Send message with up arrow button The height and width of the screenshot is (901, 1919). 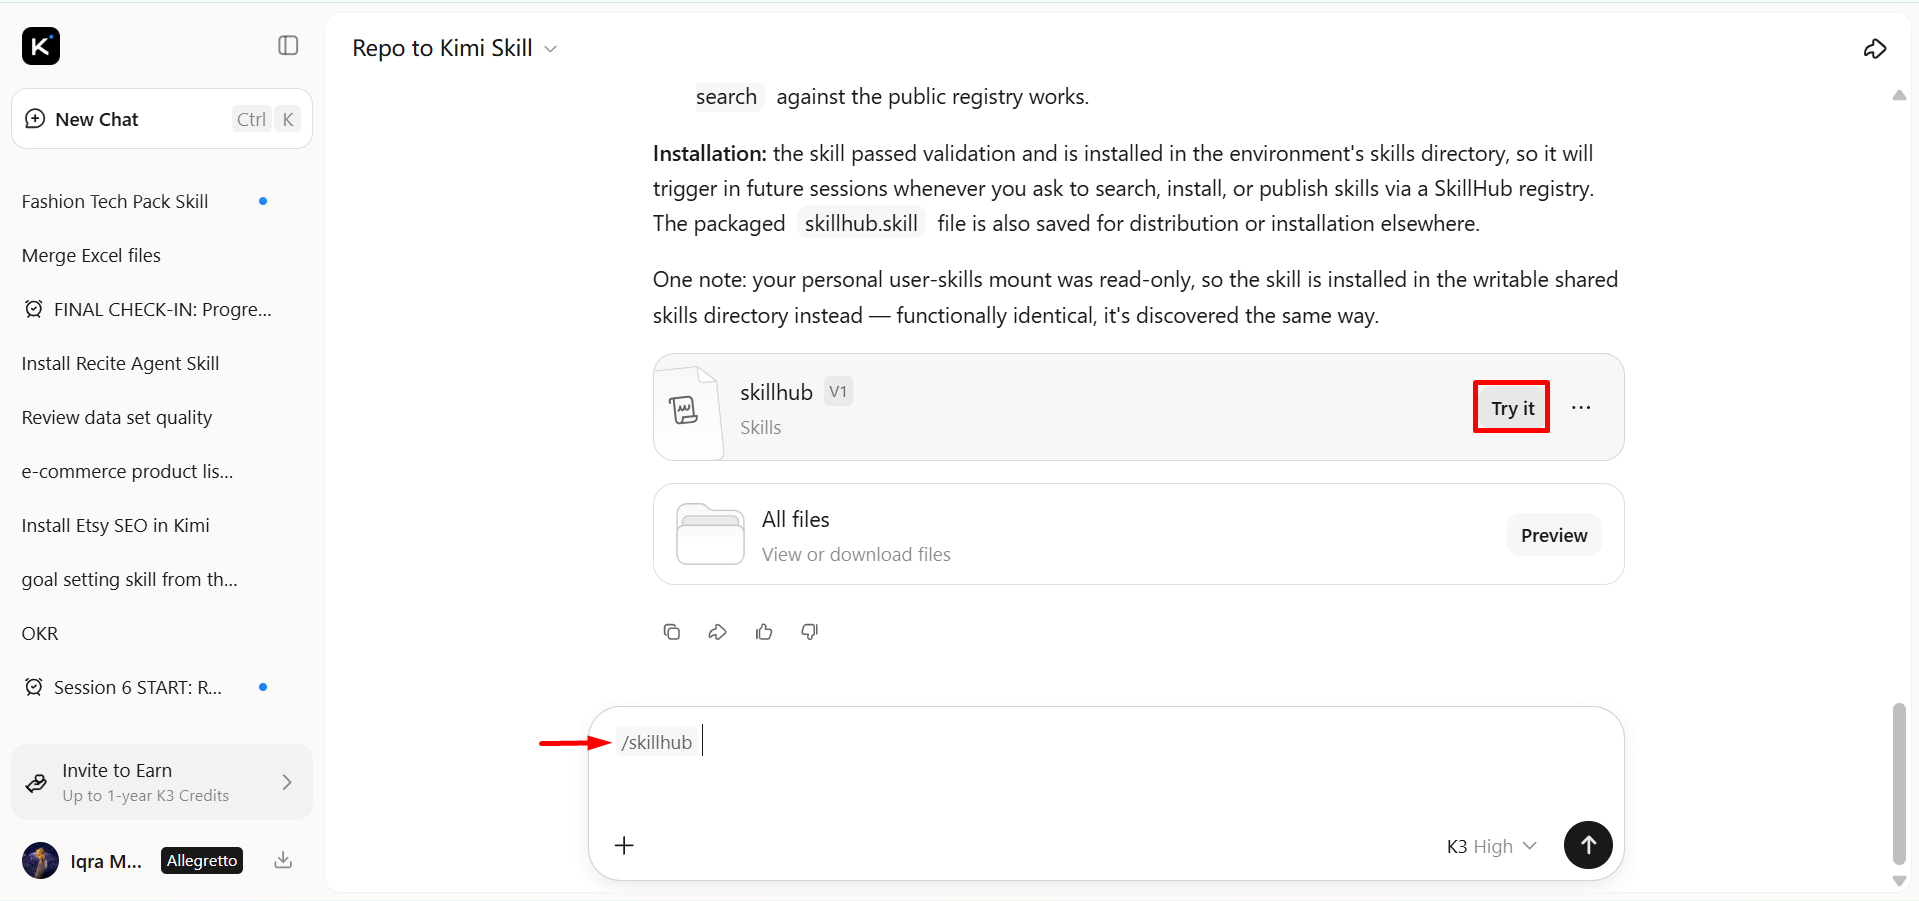click(x=1588, y=845)
